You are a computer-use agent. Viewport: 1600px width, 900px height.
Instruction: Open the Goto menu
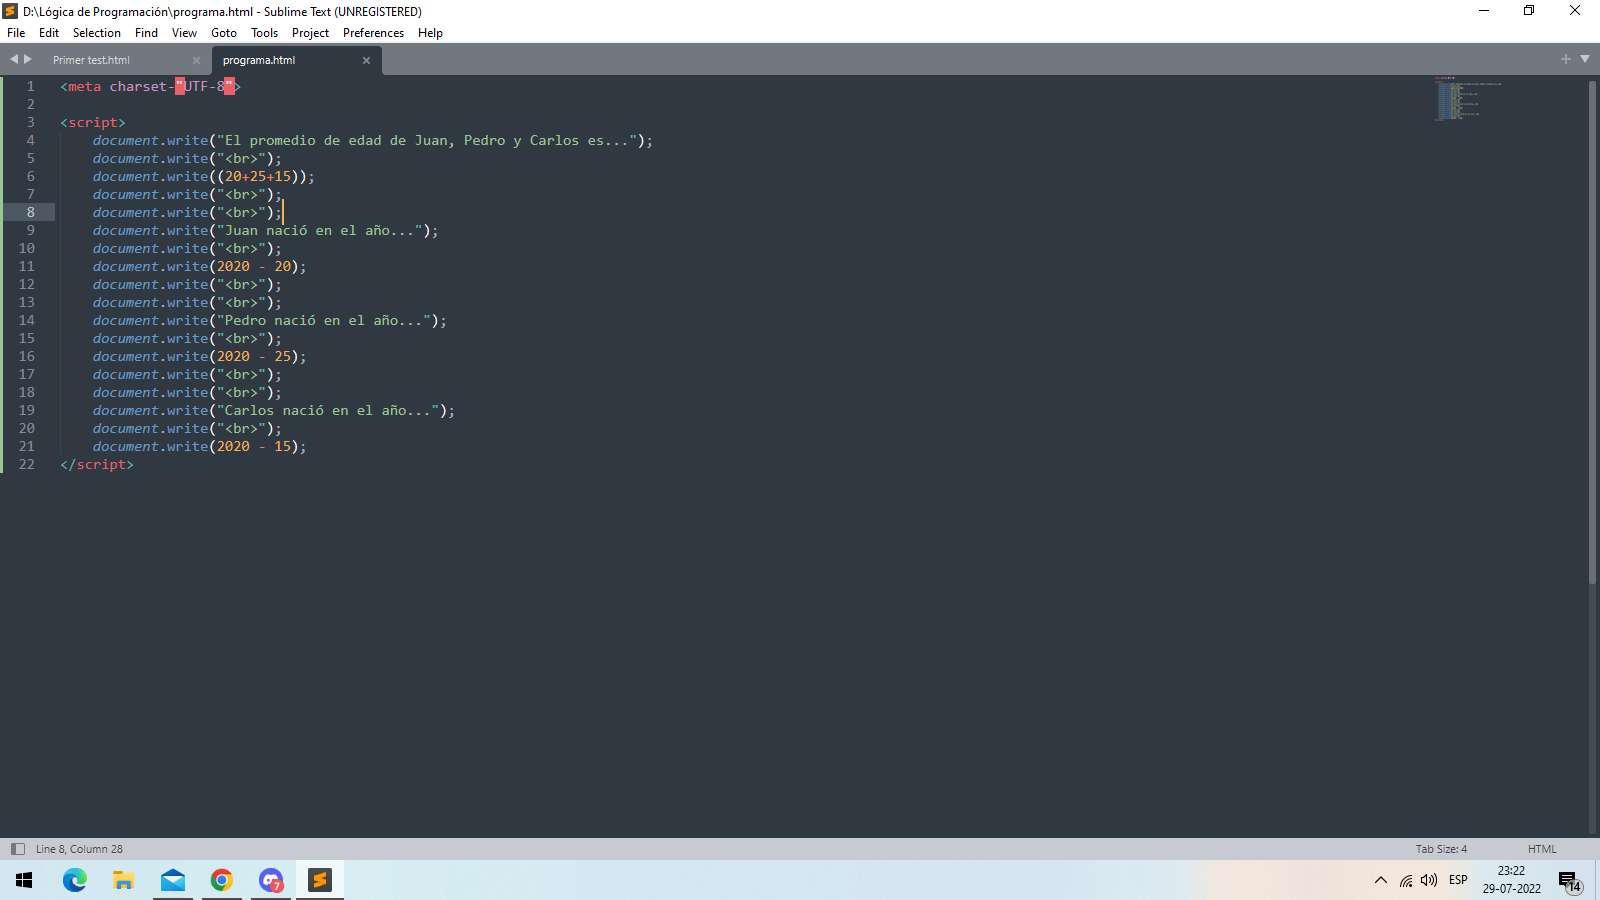224,33
